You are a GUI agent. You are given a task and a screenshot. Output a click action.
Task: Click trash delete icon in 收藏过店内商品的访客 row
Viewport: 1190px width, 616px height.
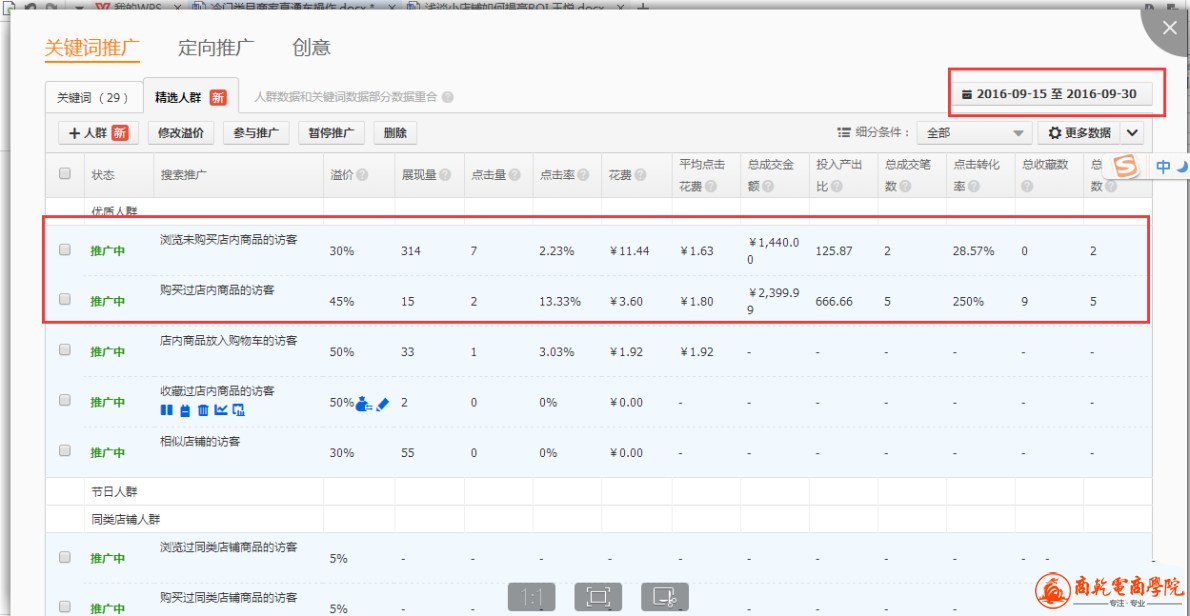(x=203, y=410)
